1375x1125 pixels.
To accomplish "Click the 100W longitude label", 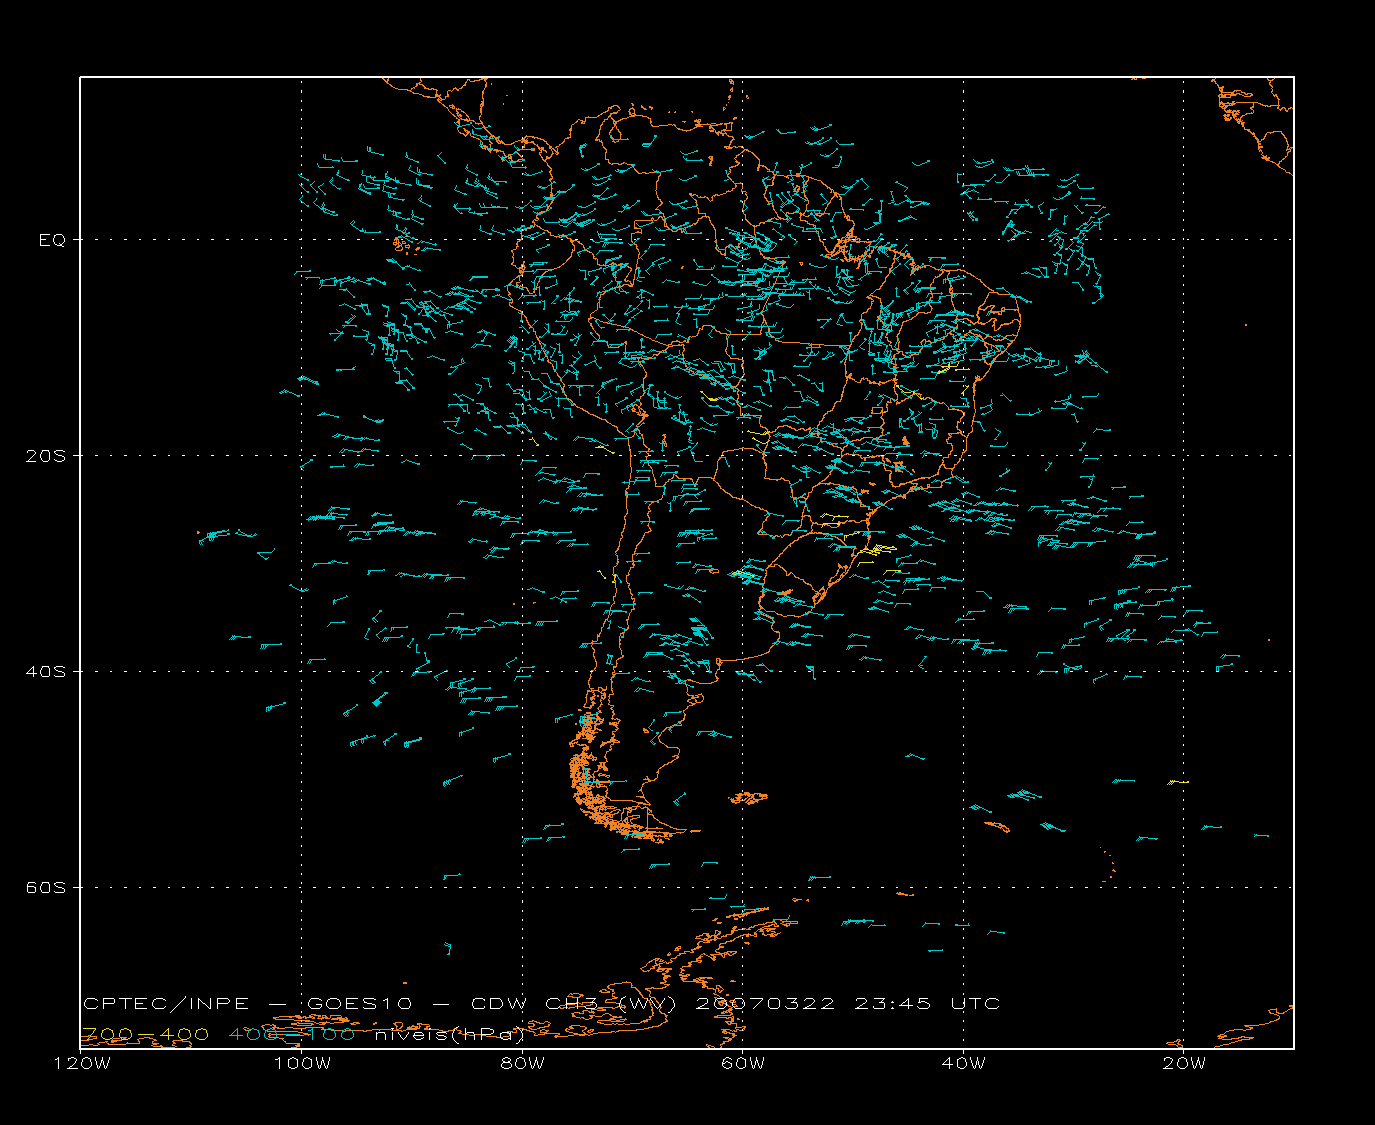I will (302, 1064).
